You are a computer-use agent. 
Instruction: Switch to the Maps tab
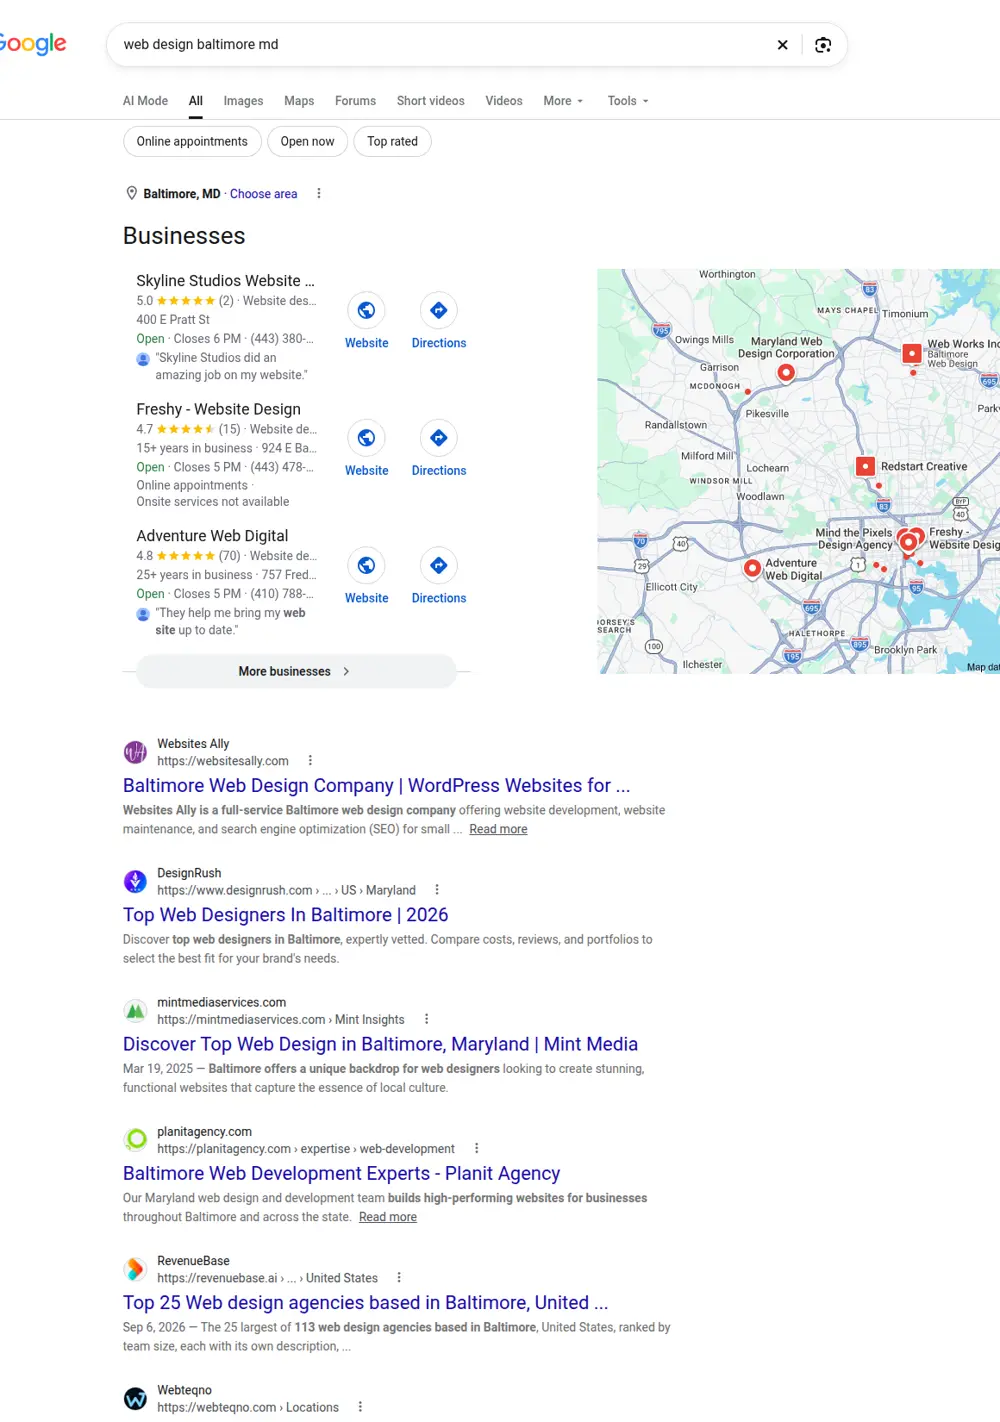(299, 101)
